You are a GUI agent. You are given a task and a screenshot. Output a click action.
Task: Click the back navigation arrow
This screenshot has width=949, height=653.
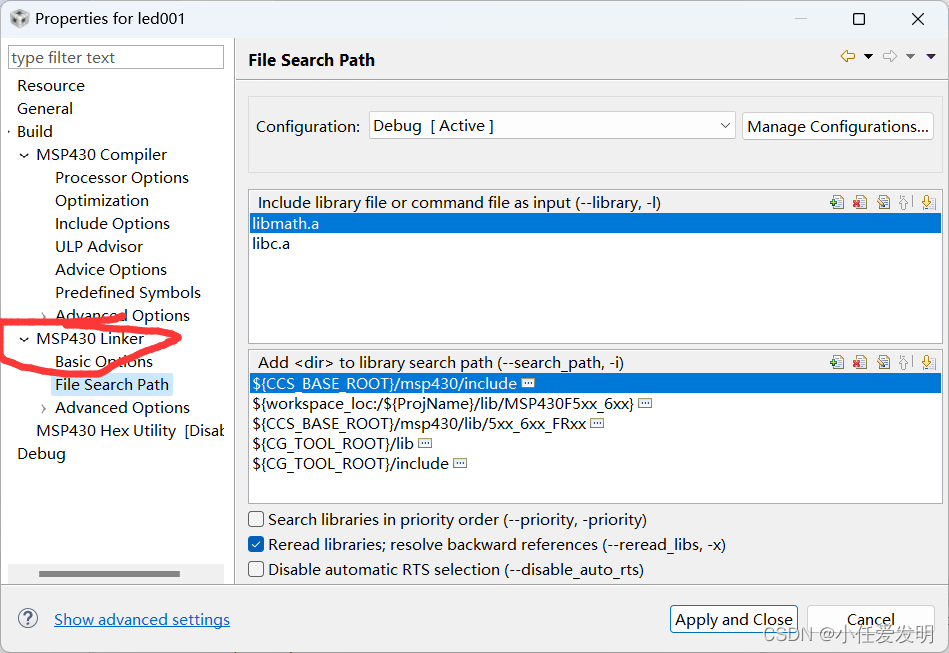point(848,56)
